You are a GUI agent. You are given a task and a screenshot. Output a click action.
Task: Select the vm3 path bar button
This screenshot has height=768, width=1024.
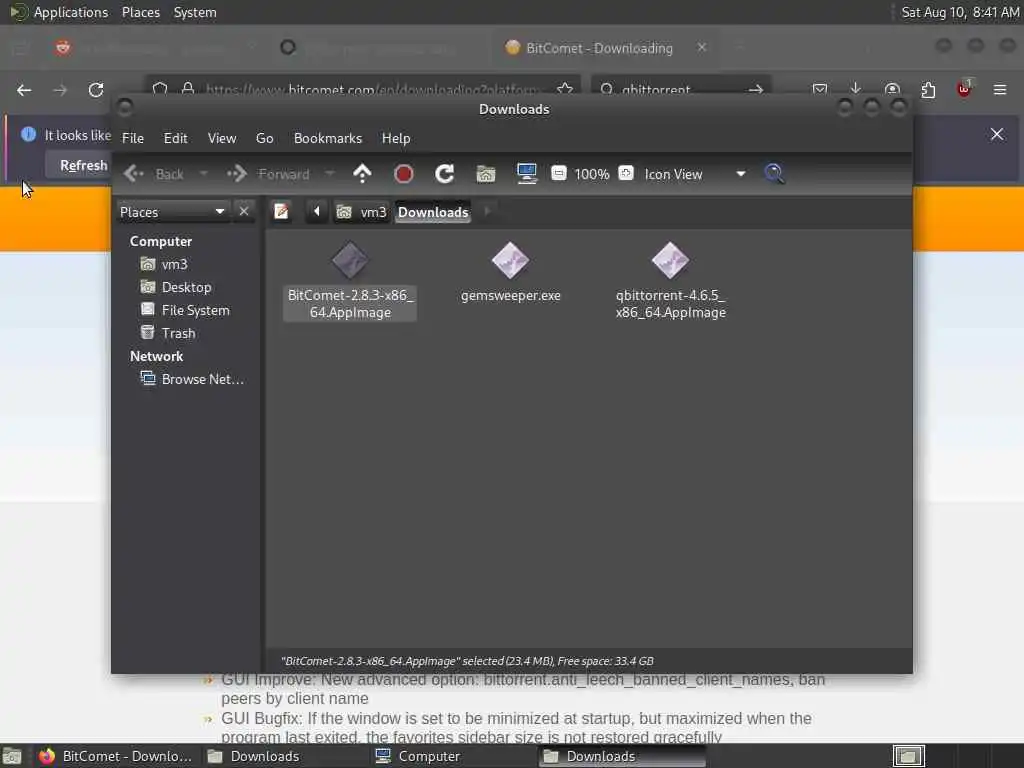(x=362, y=212)
